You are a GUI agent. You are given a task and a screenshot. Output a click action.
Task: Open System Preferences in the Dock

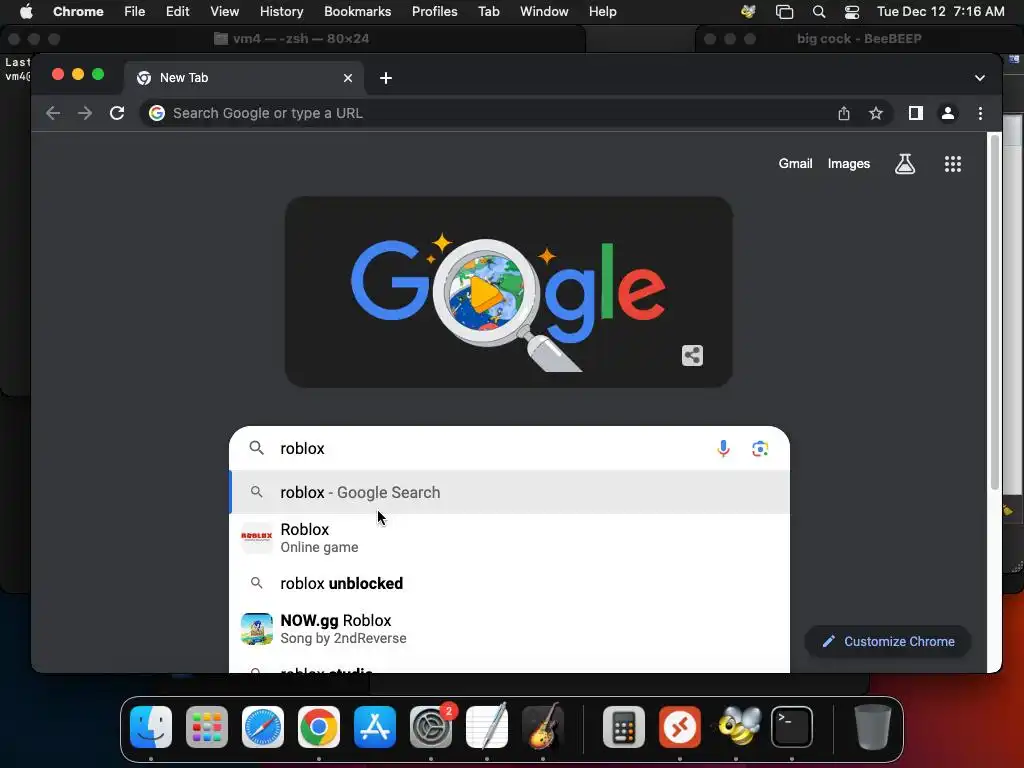(x=431, y=727)
